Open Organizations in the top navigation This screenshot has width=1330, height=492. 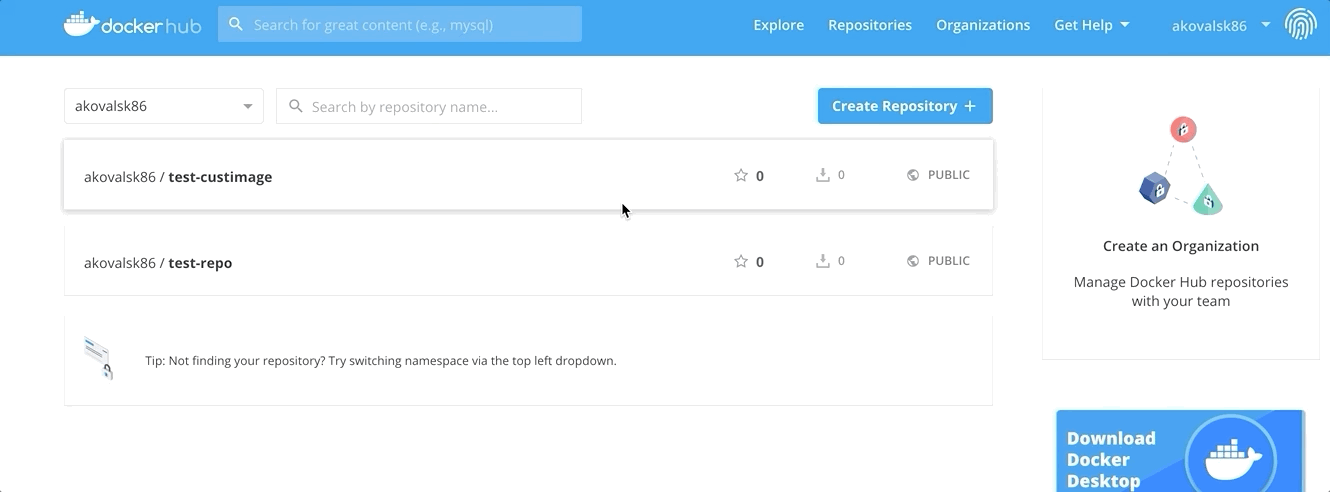[983, 25]
